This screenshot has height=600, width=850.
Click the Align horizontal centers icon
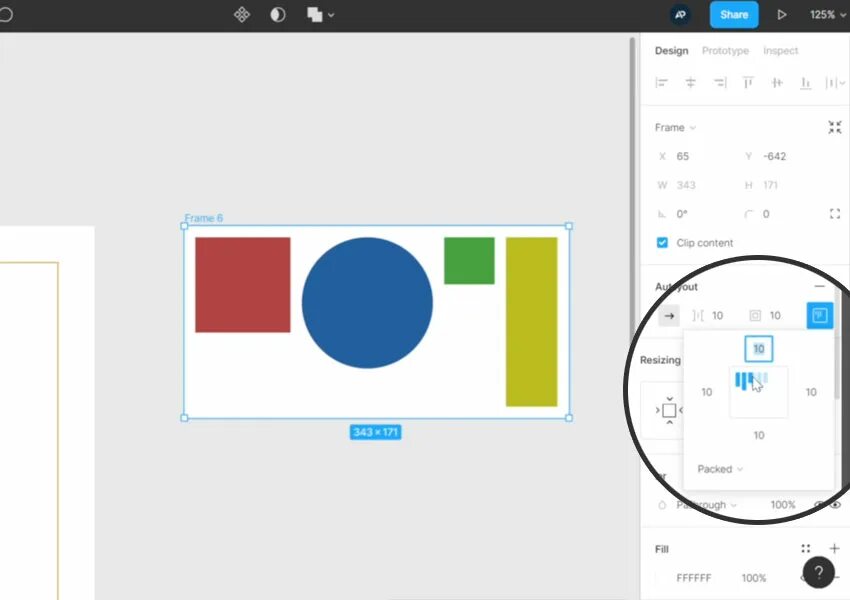point(691,82)
